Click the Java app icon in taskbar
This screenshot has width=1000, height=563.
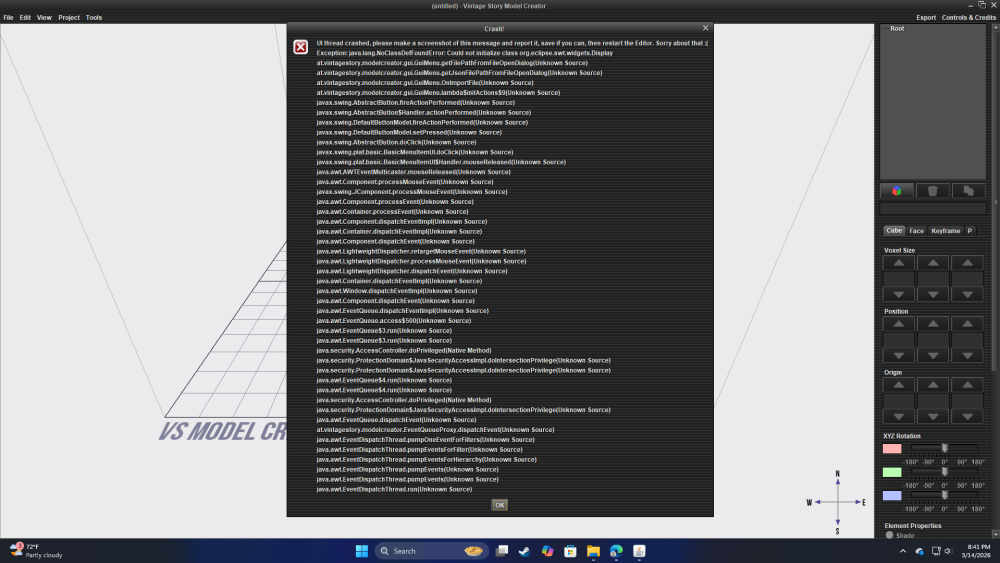[x=639, y=551]
